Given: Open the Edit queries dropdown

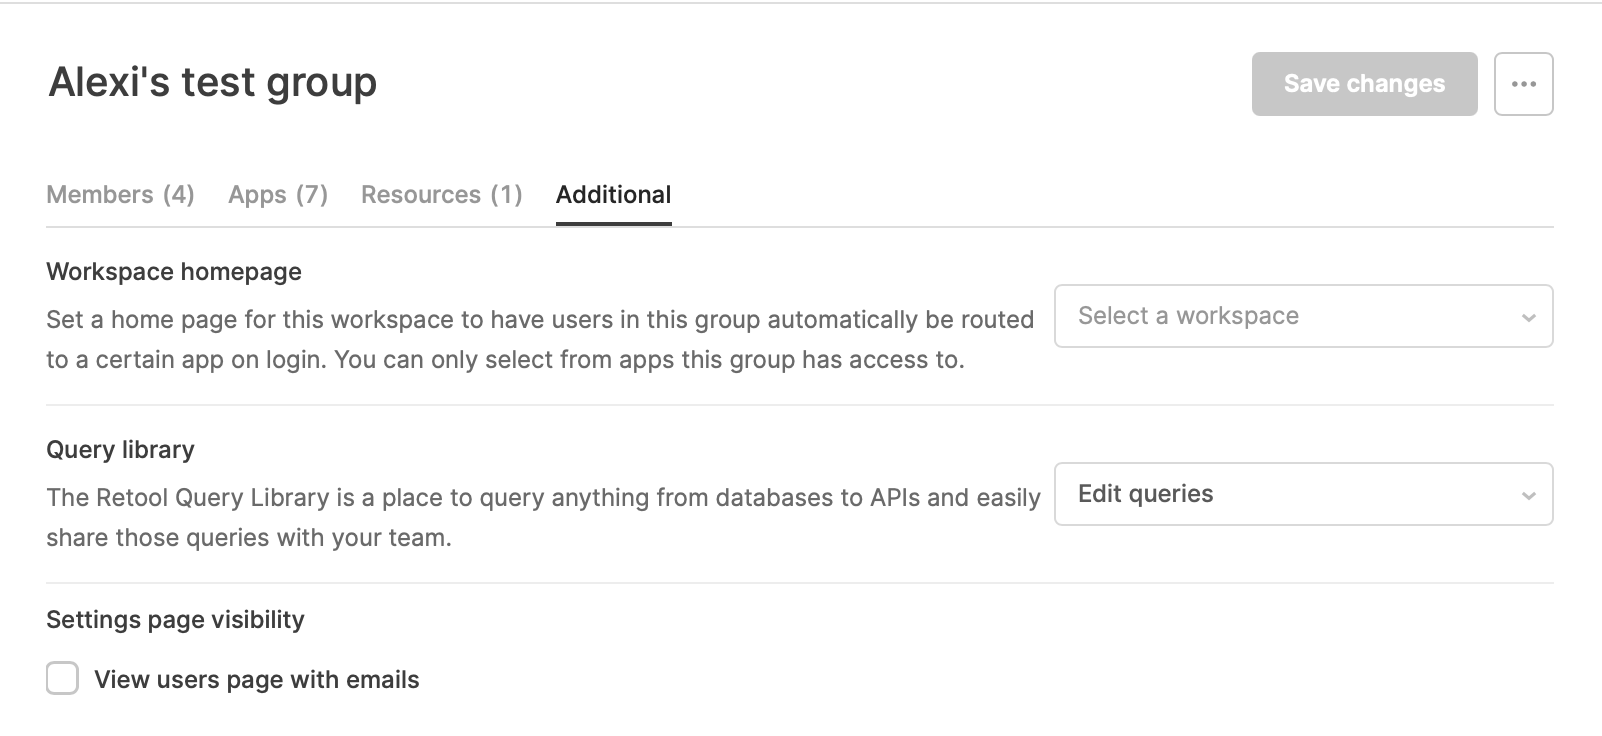Looking at the screenshot, I should coord(1303,494).
